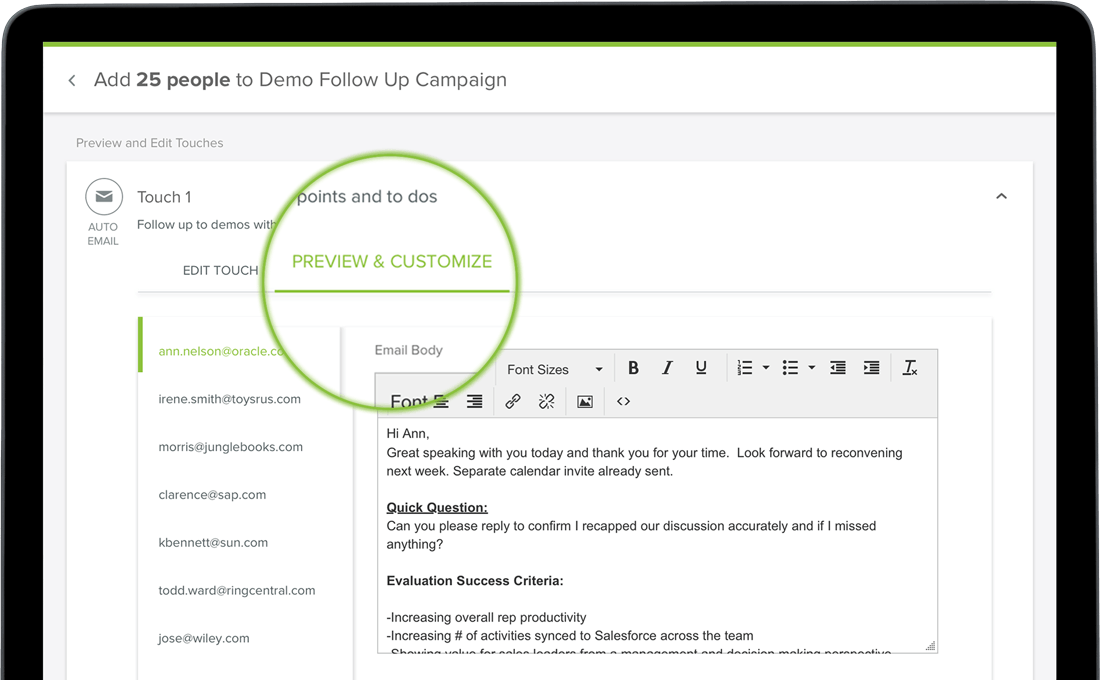Toggle underline formatting
The width and height of the screenshot is (1100, 680).
[701, 368]
